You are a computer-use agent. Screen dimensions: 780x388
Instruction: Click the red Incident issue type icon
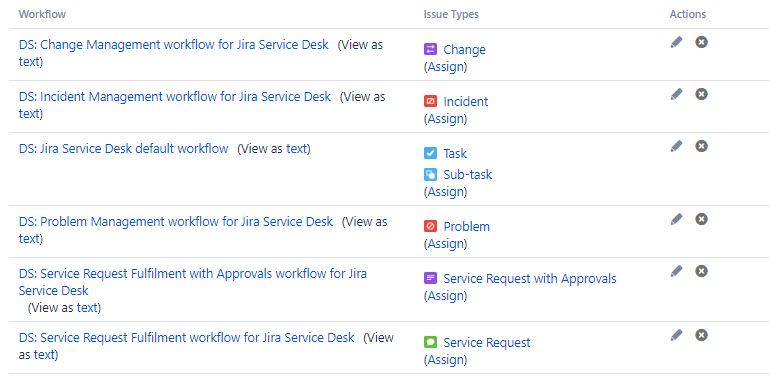click(430, 101)
